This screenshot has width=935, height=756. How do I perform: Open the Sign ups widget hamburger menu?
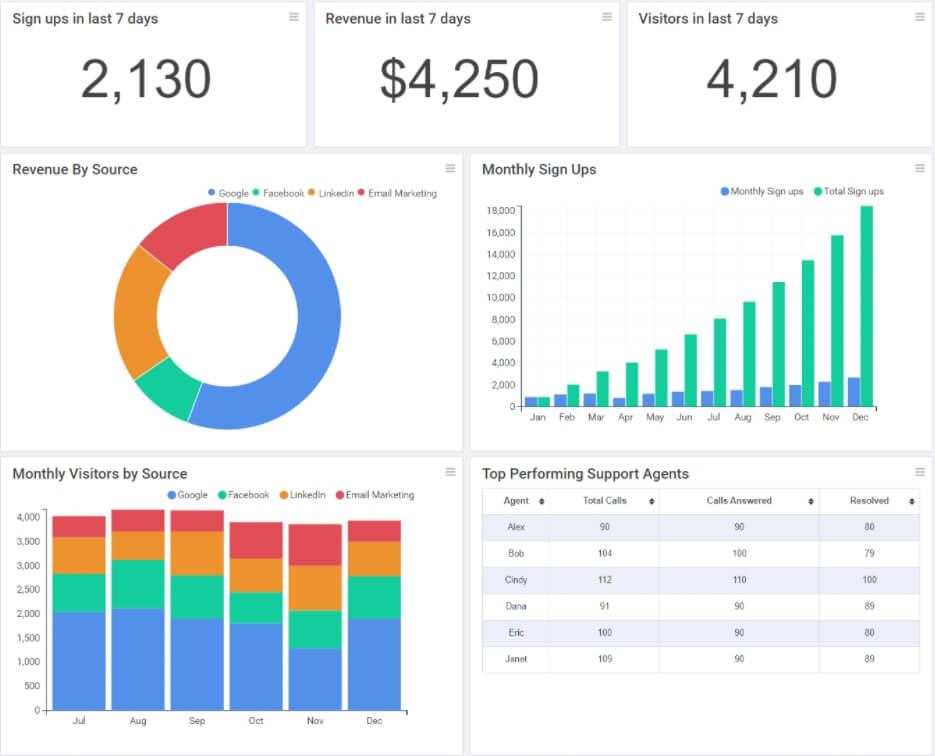point(294,17)
